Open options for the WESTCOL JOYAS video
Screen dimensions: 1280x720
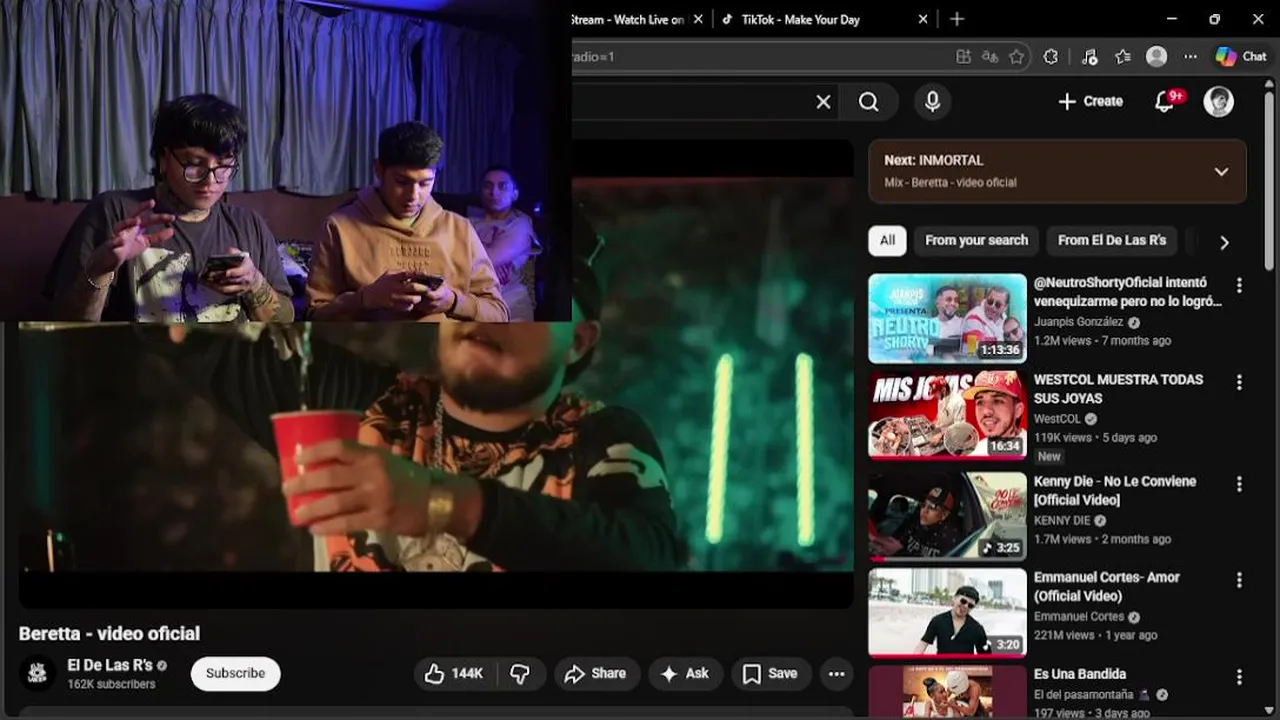pyautogui.click(x=1239, y=382)
